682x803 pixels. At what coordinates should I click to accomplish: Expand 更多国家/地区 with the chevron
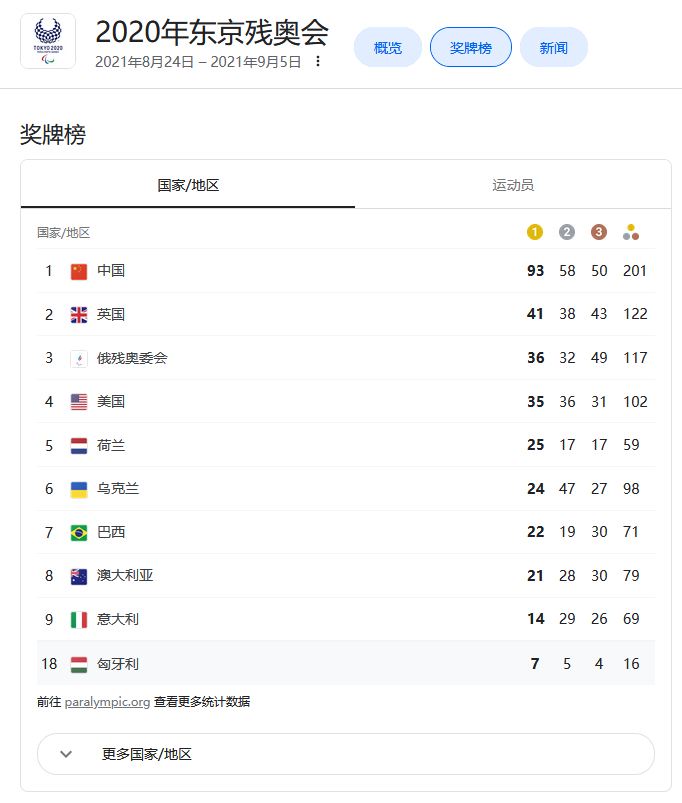[x=67, y=754]
